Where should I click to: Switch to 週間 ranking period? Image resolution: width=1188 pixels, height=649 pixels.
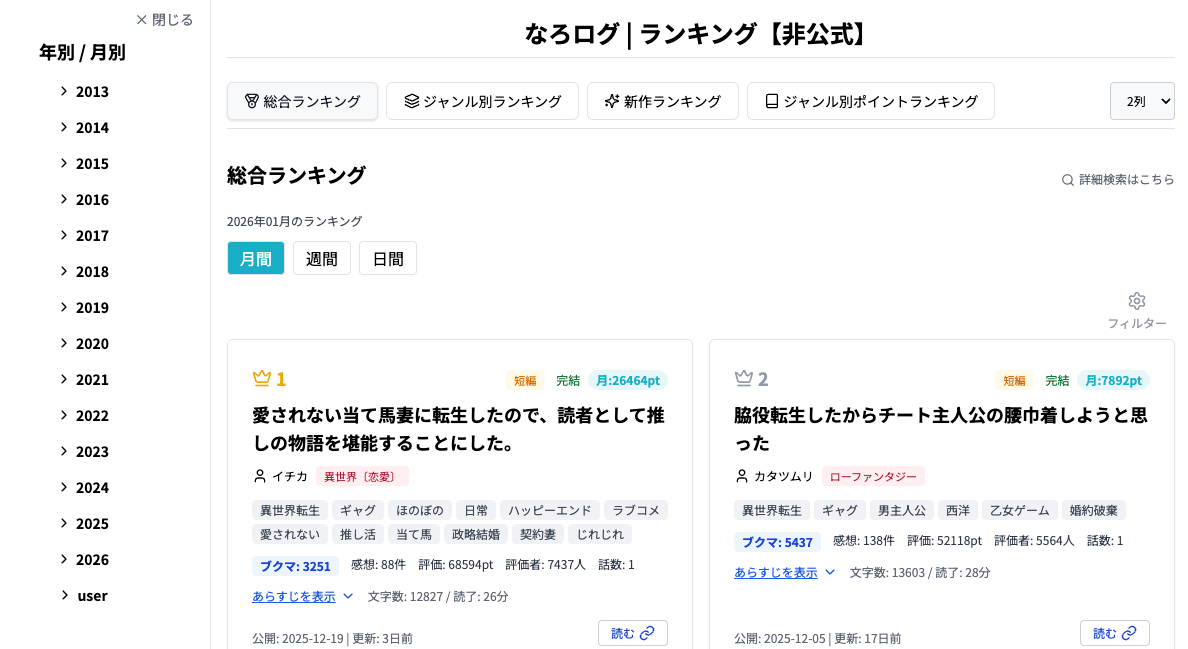[x=322, y=258]
